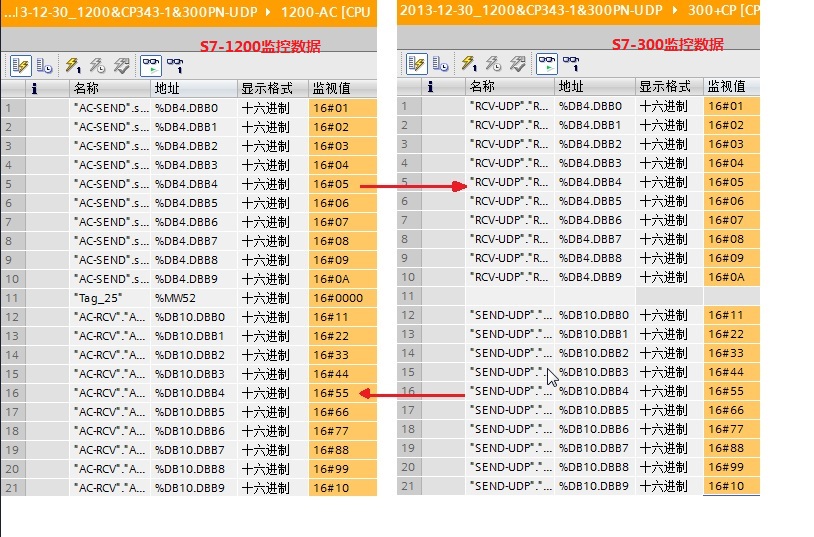This screenshot has width=814, height=537.
Task: Click enable peripheral outputs icon in S7-1200 toolbar
Action: coord(121,66)
